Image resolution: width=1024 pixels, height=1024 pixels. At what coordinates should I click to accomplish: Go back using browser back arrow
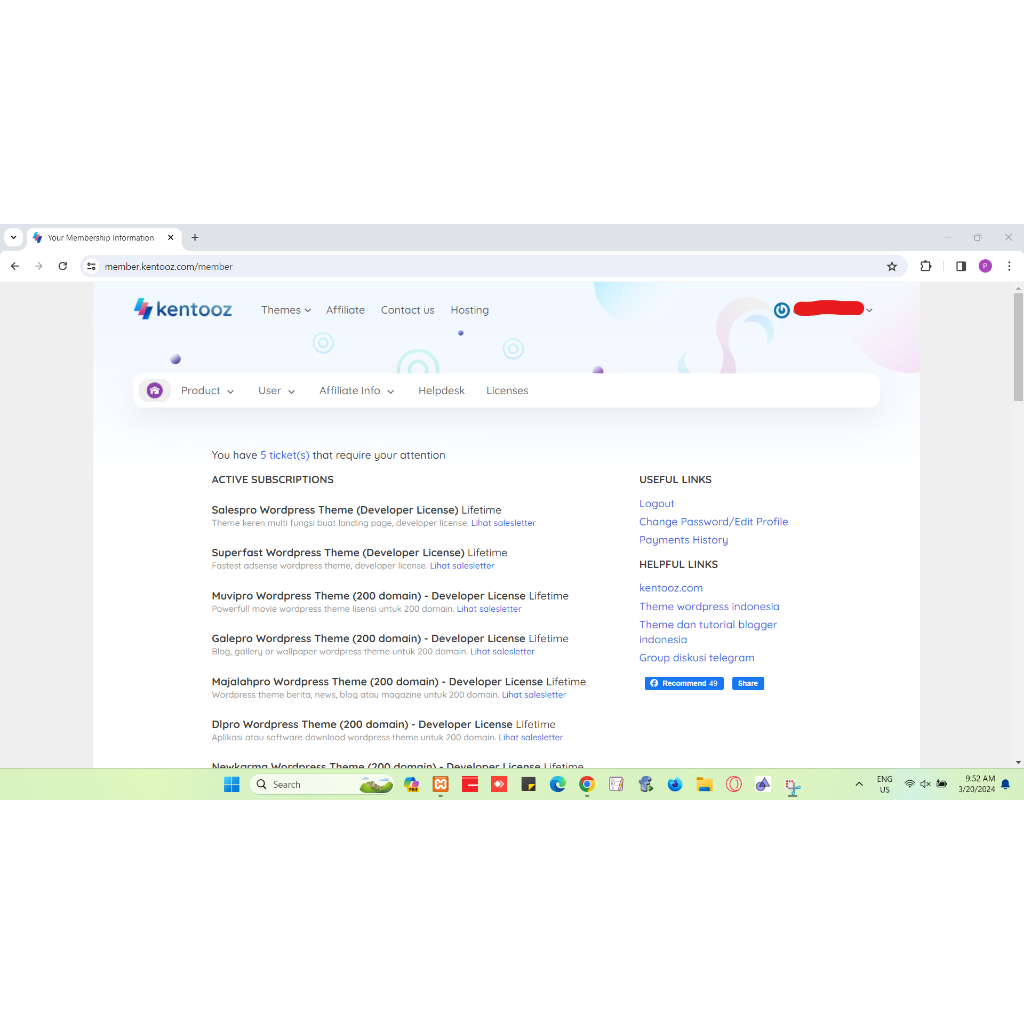[x=15, y=266]
